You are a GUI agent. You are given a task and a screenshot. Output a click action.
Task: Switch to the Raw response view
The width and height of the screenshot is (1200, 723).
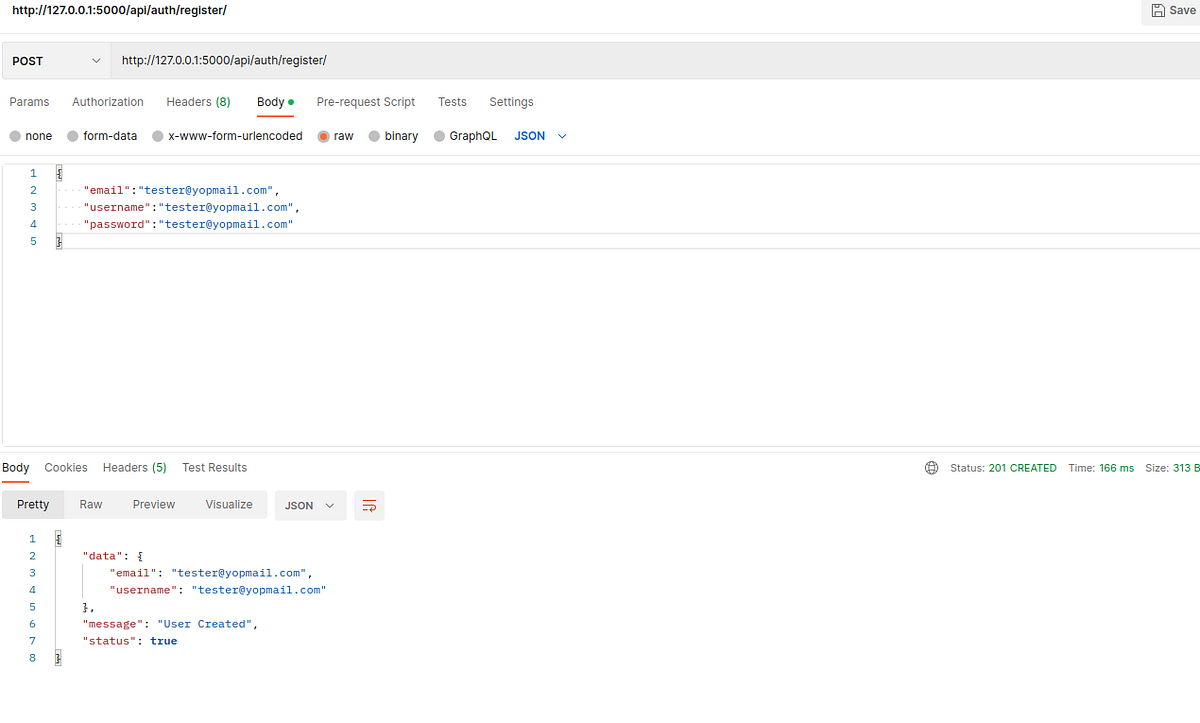click(x=90, y=505)
